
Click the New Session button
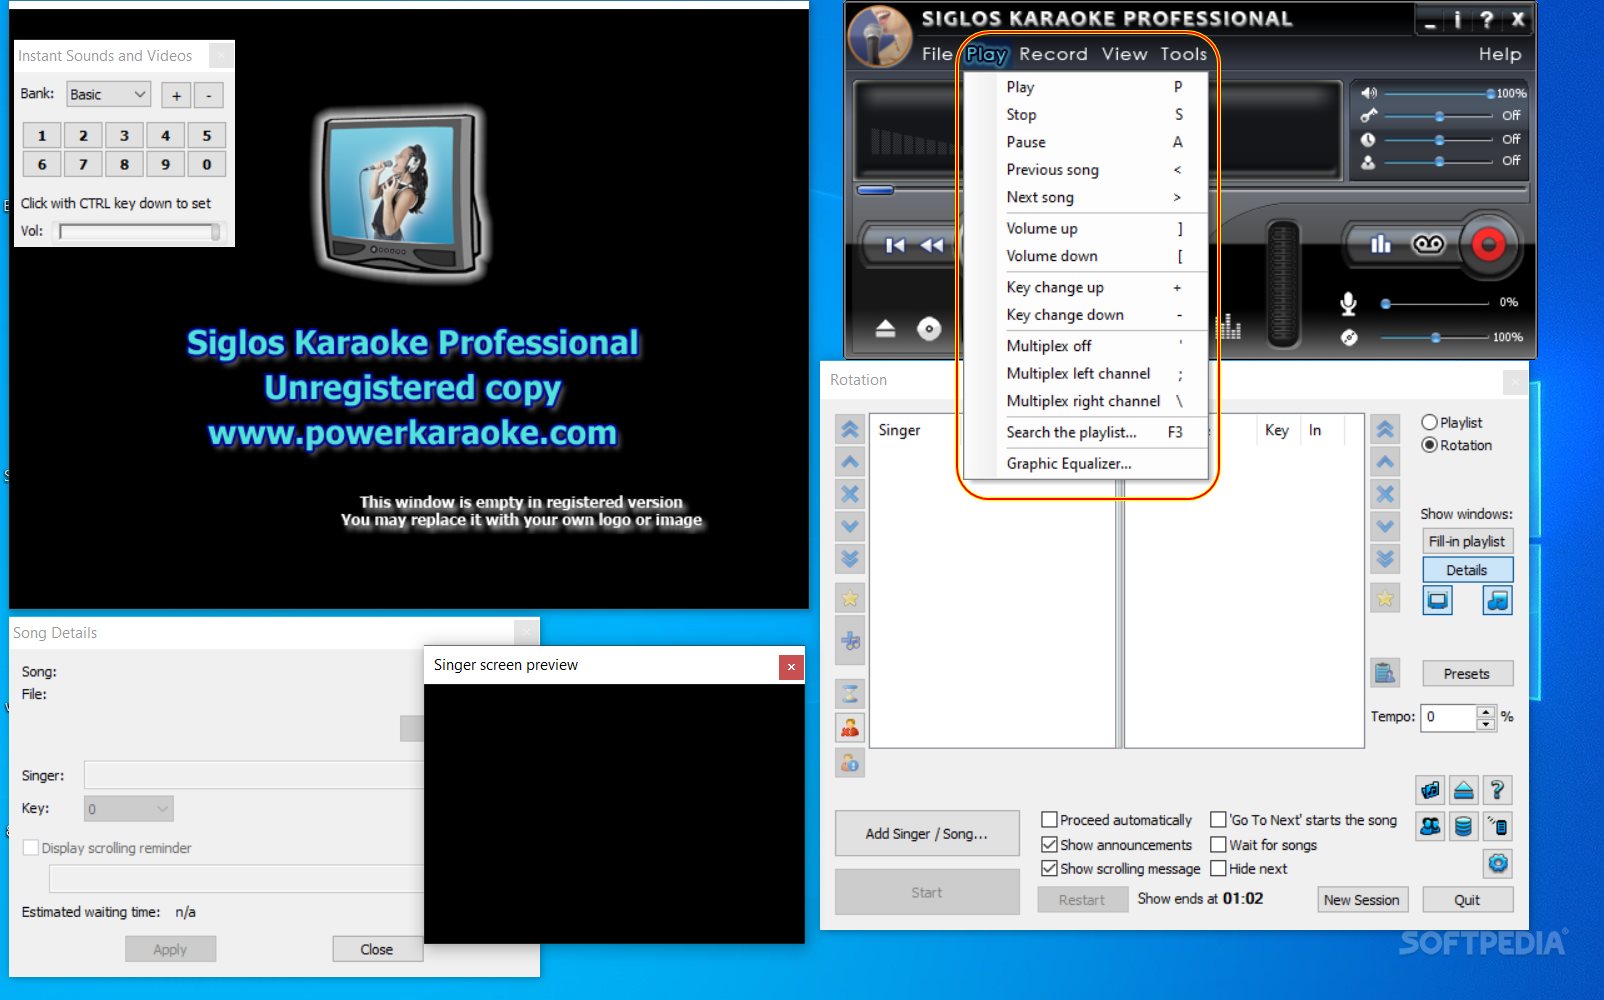click(1362, 900)
